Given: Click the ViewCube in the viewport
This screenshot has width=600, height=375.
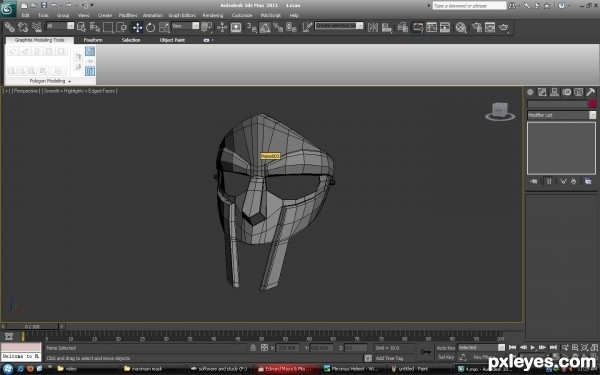Looking at the screenshot, I should click(x=500, y=111).
